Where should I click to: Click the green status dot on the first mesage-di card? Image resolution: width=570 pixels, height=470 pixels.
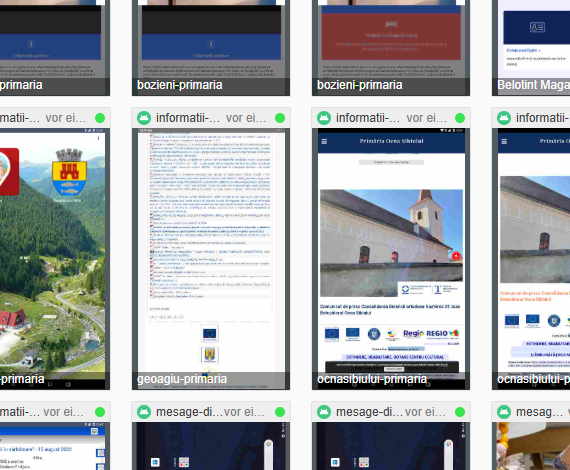280,412
